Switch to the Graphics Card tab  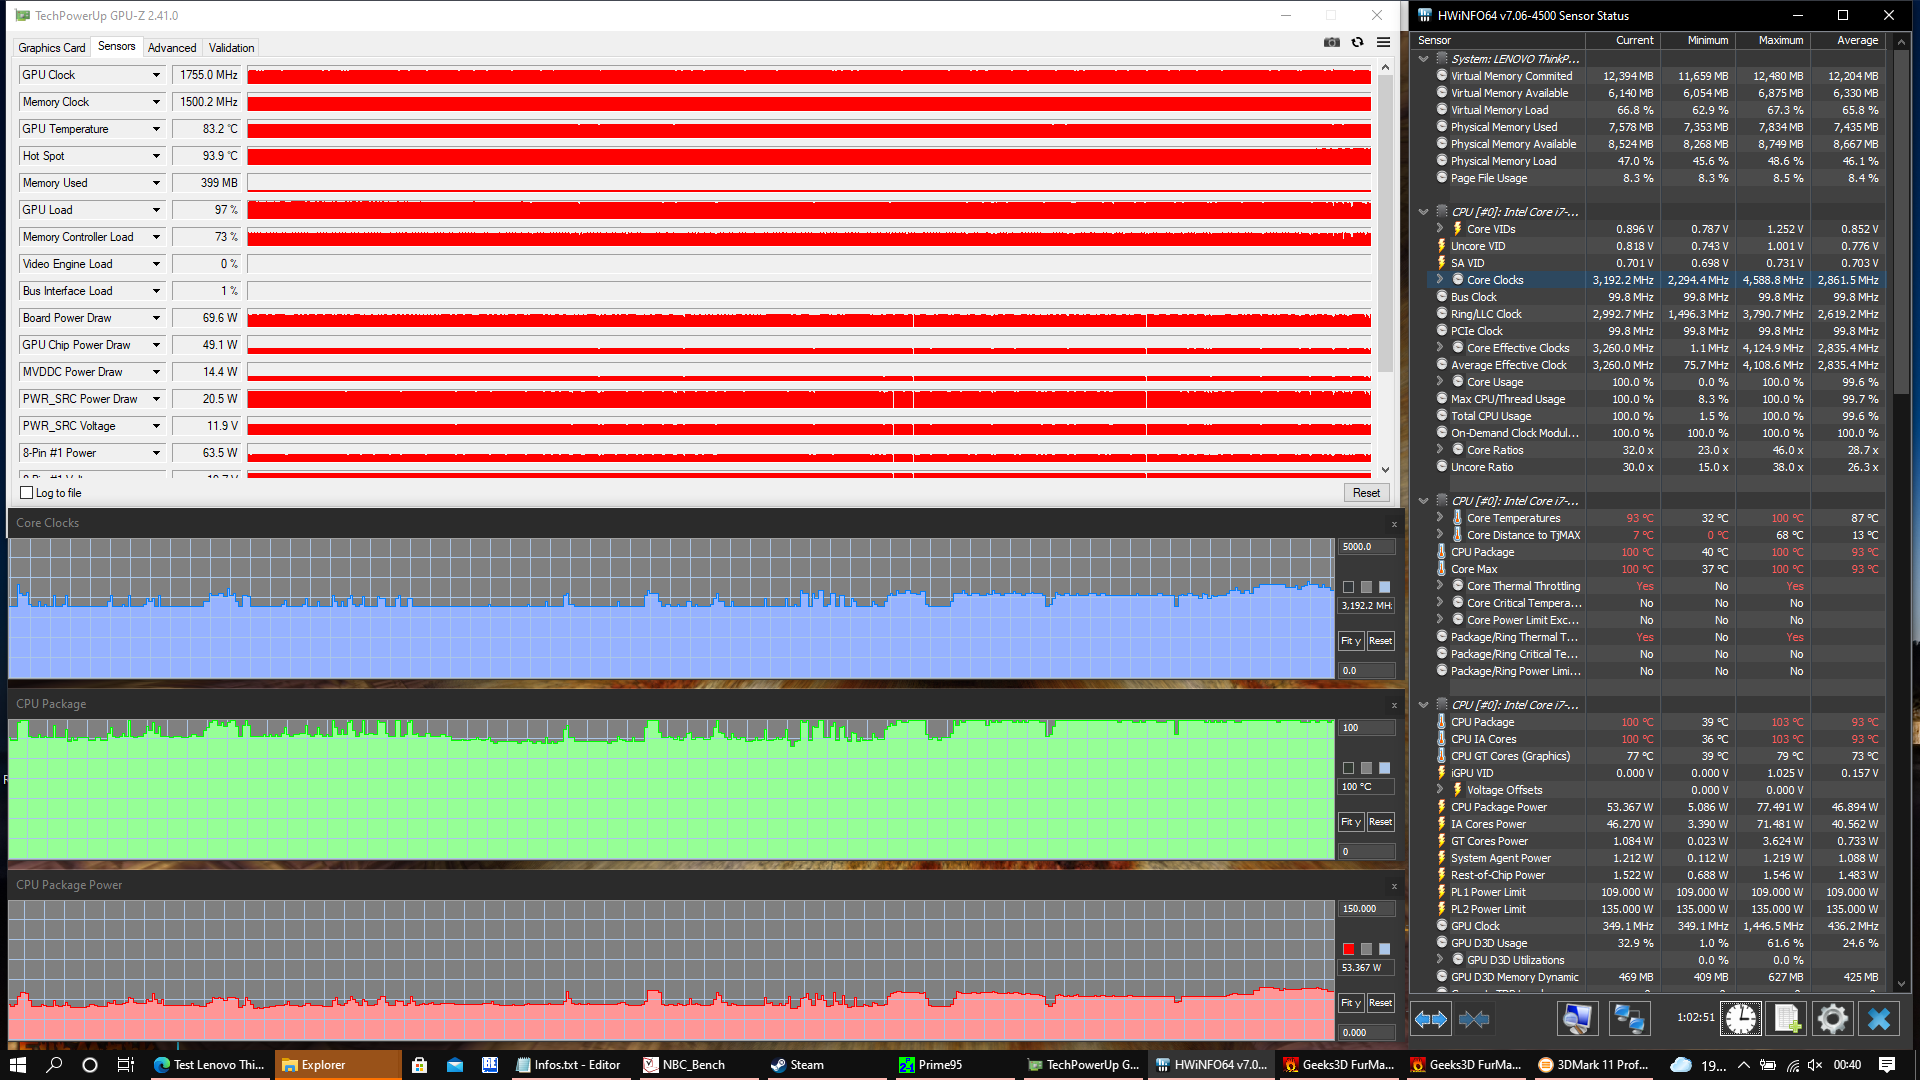tap(52, 47)
